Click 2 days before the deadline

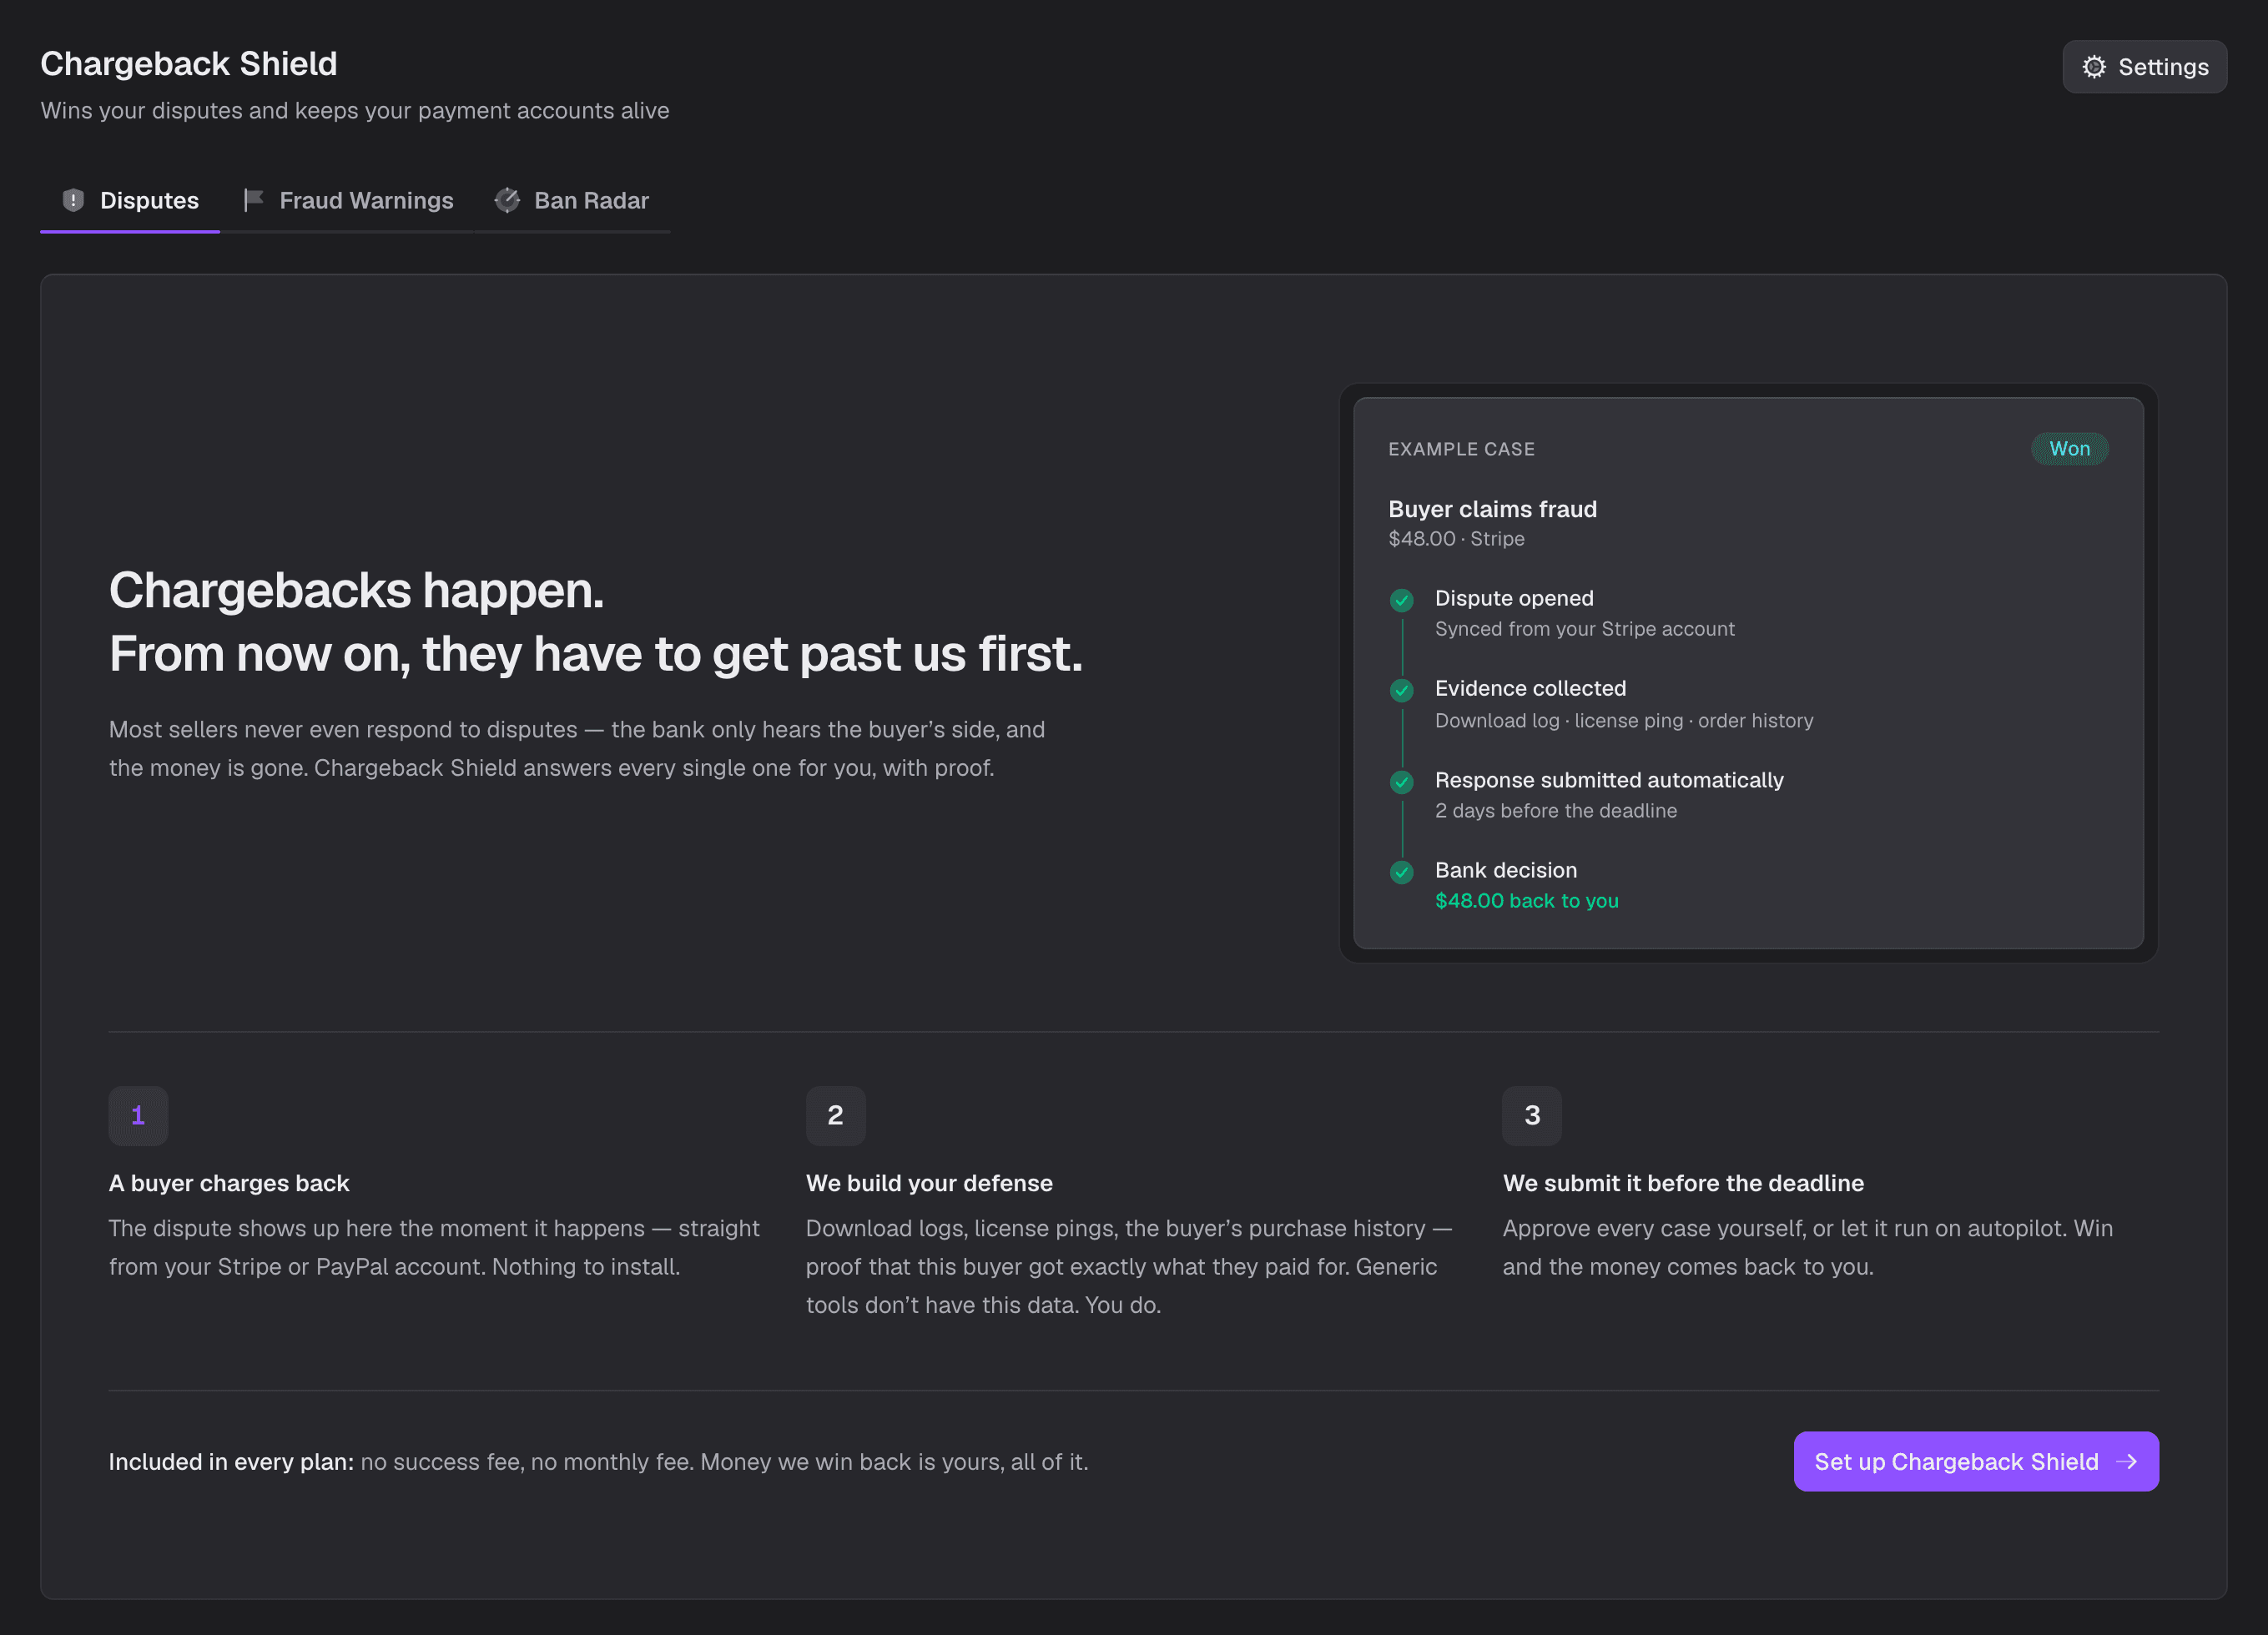[1556, 811]
